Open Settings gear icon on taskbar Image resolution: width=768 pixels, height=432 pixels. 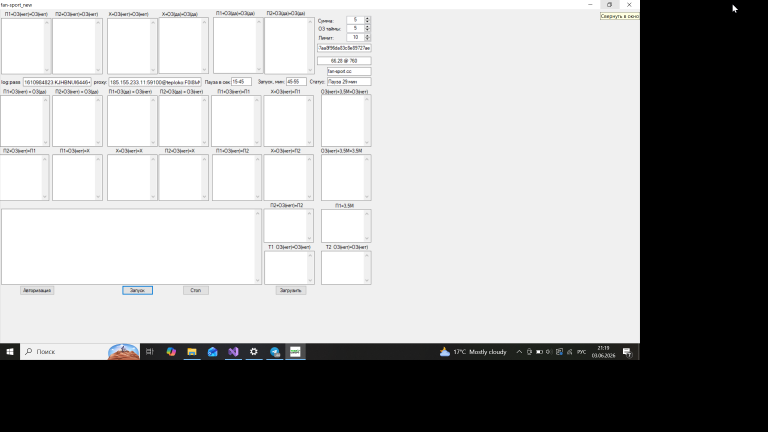(254, 352)
